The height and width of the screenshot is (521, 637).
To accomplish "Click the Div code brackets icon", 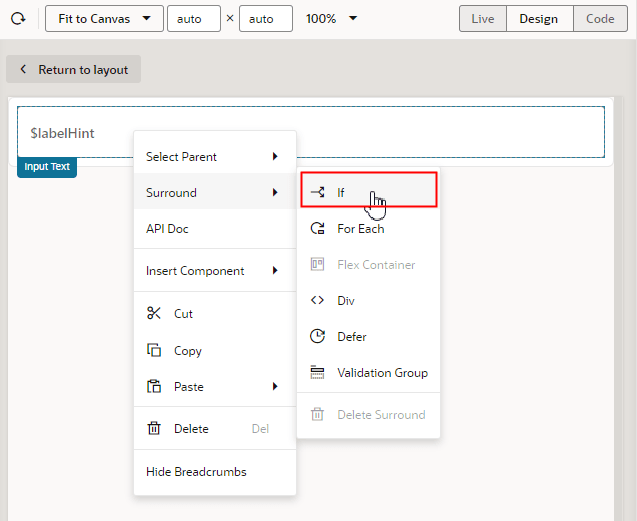I will tap(318, 300).
